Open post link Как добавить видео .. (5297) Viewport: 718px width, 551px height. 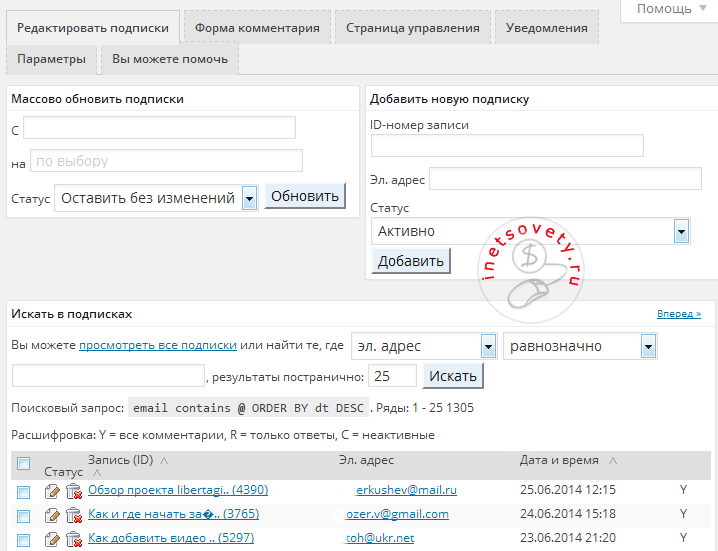click(171, 538)
